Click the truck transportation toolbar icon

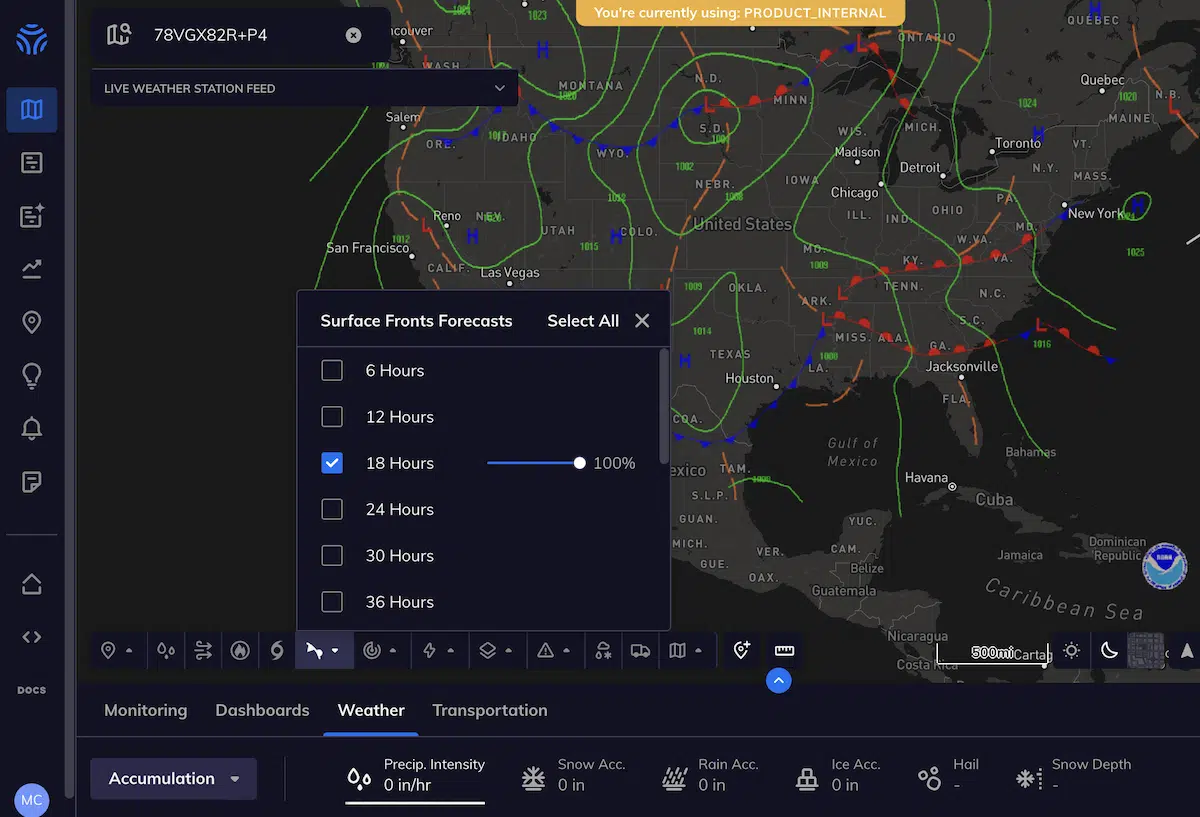click(640, 651)
